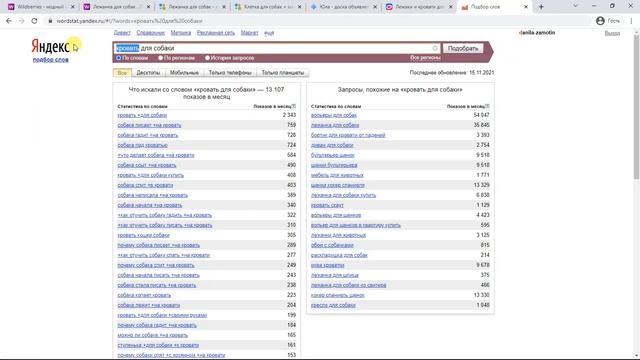
Task: Open 'лежанки для животных' query link
Action: click(338, 235)
